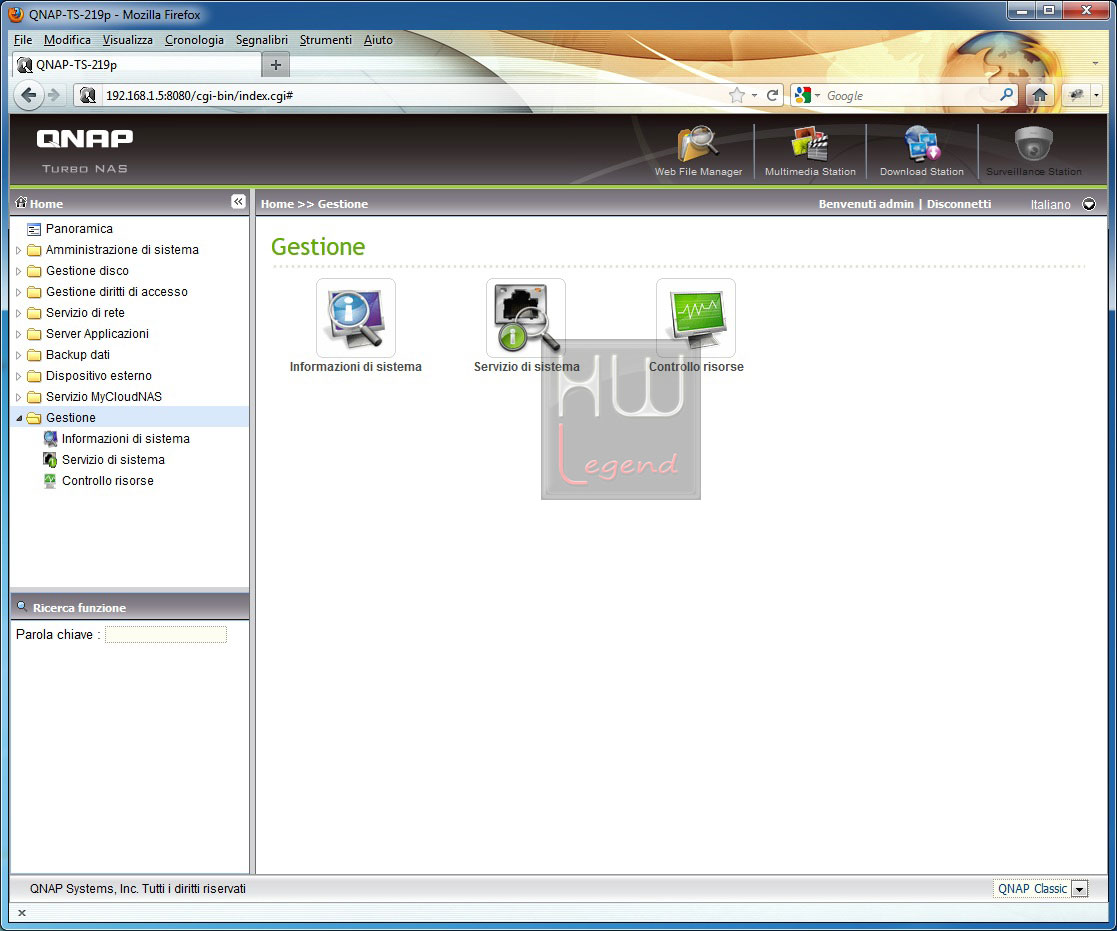
Task: Click Home in the breadcrumb
Action: coord(277,204)
